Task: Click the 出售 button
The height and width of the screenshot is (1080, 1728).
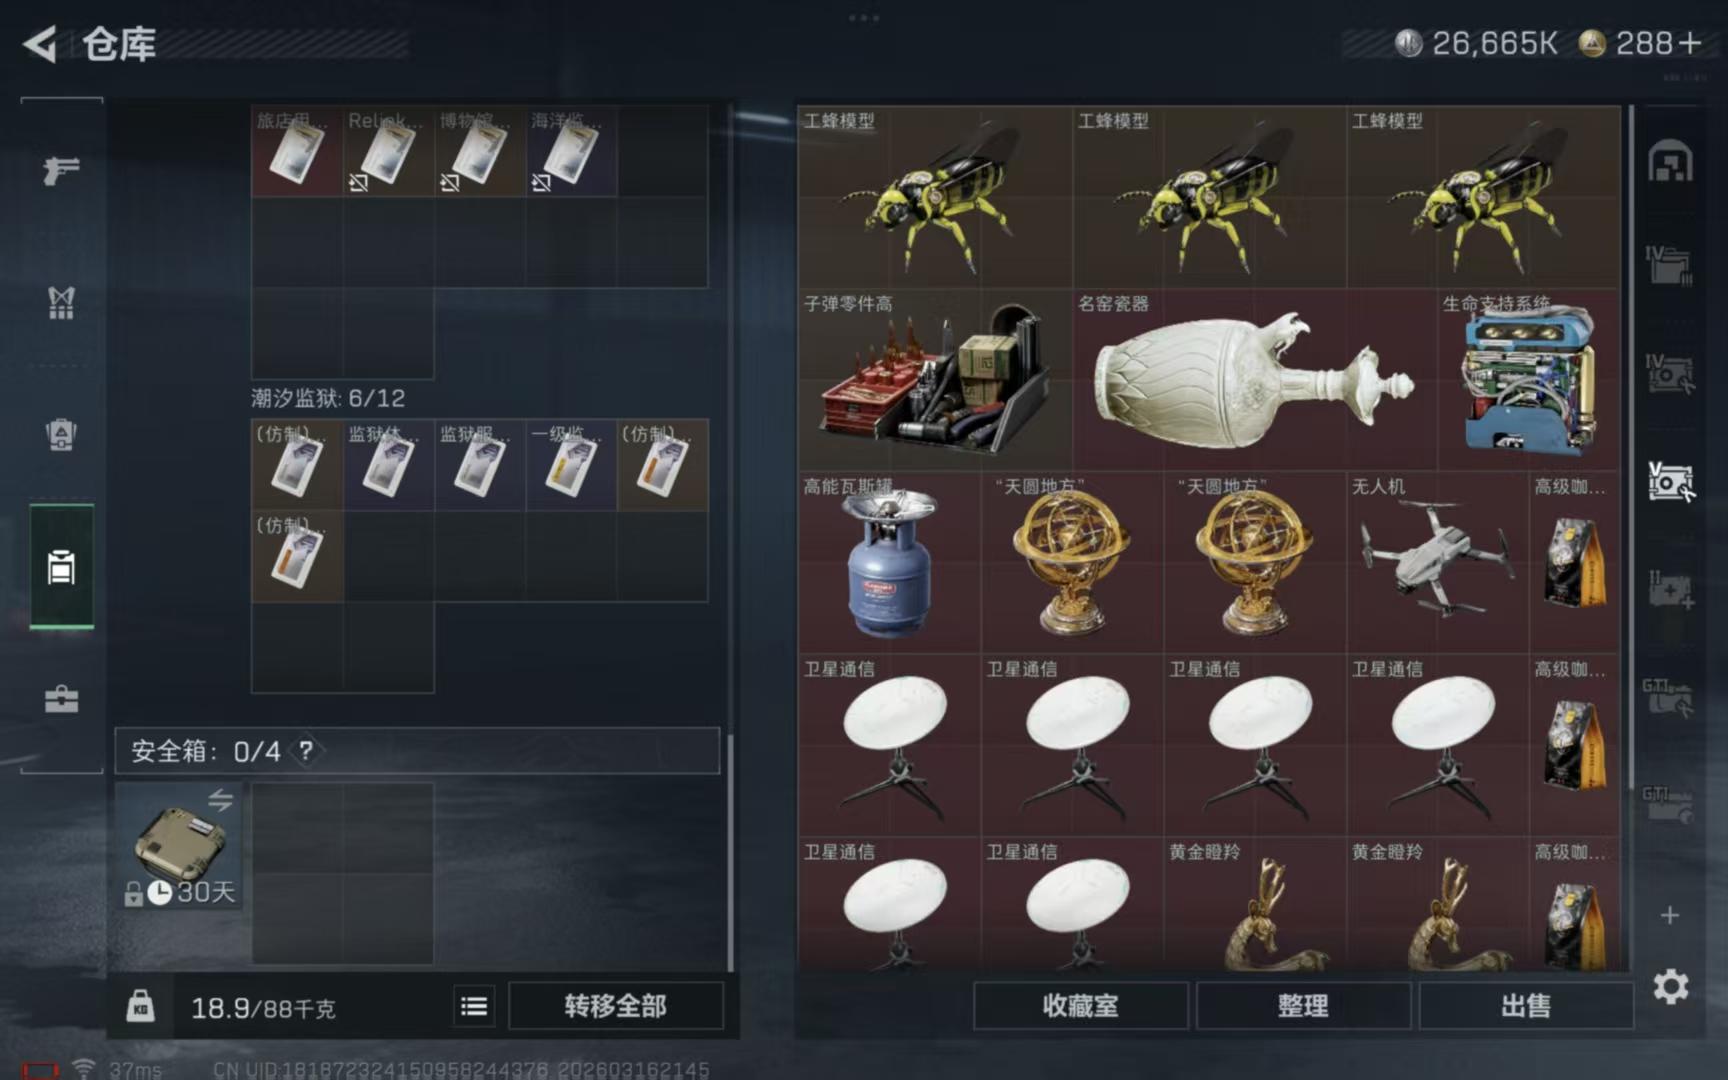Action: tap(1526, 1006)
